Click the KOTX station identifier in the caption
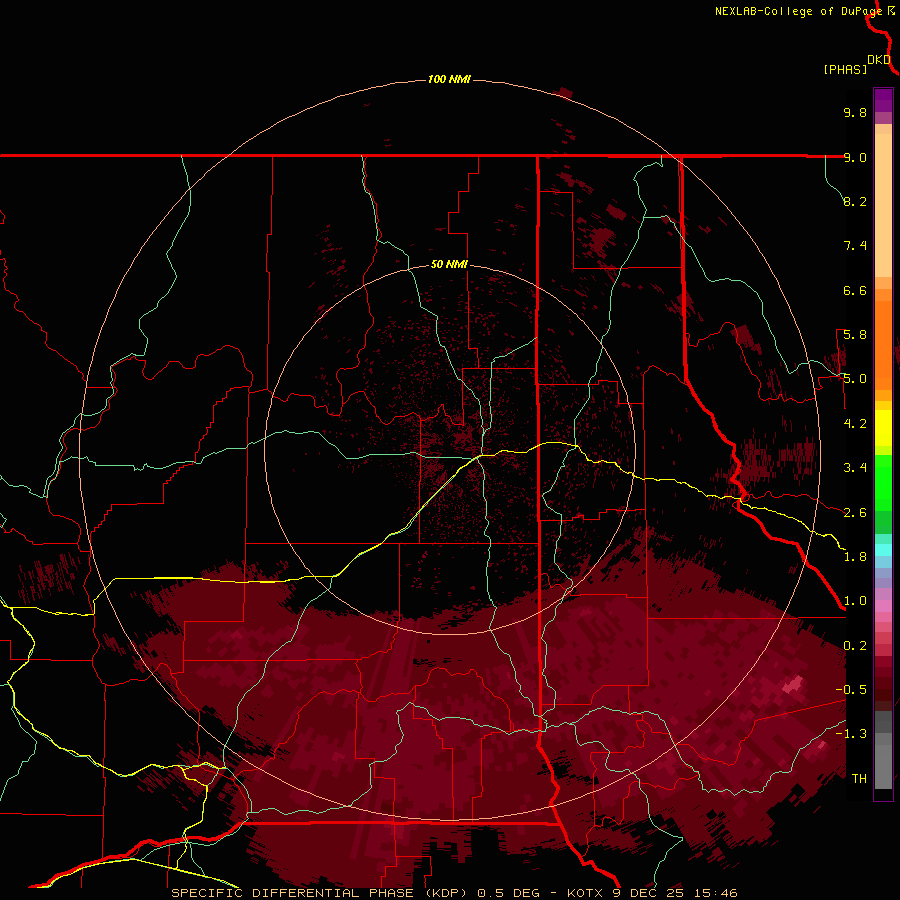 [x=585, y=893]
